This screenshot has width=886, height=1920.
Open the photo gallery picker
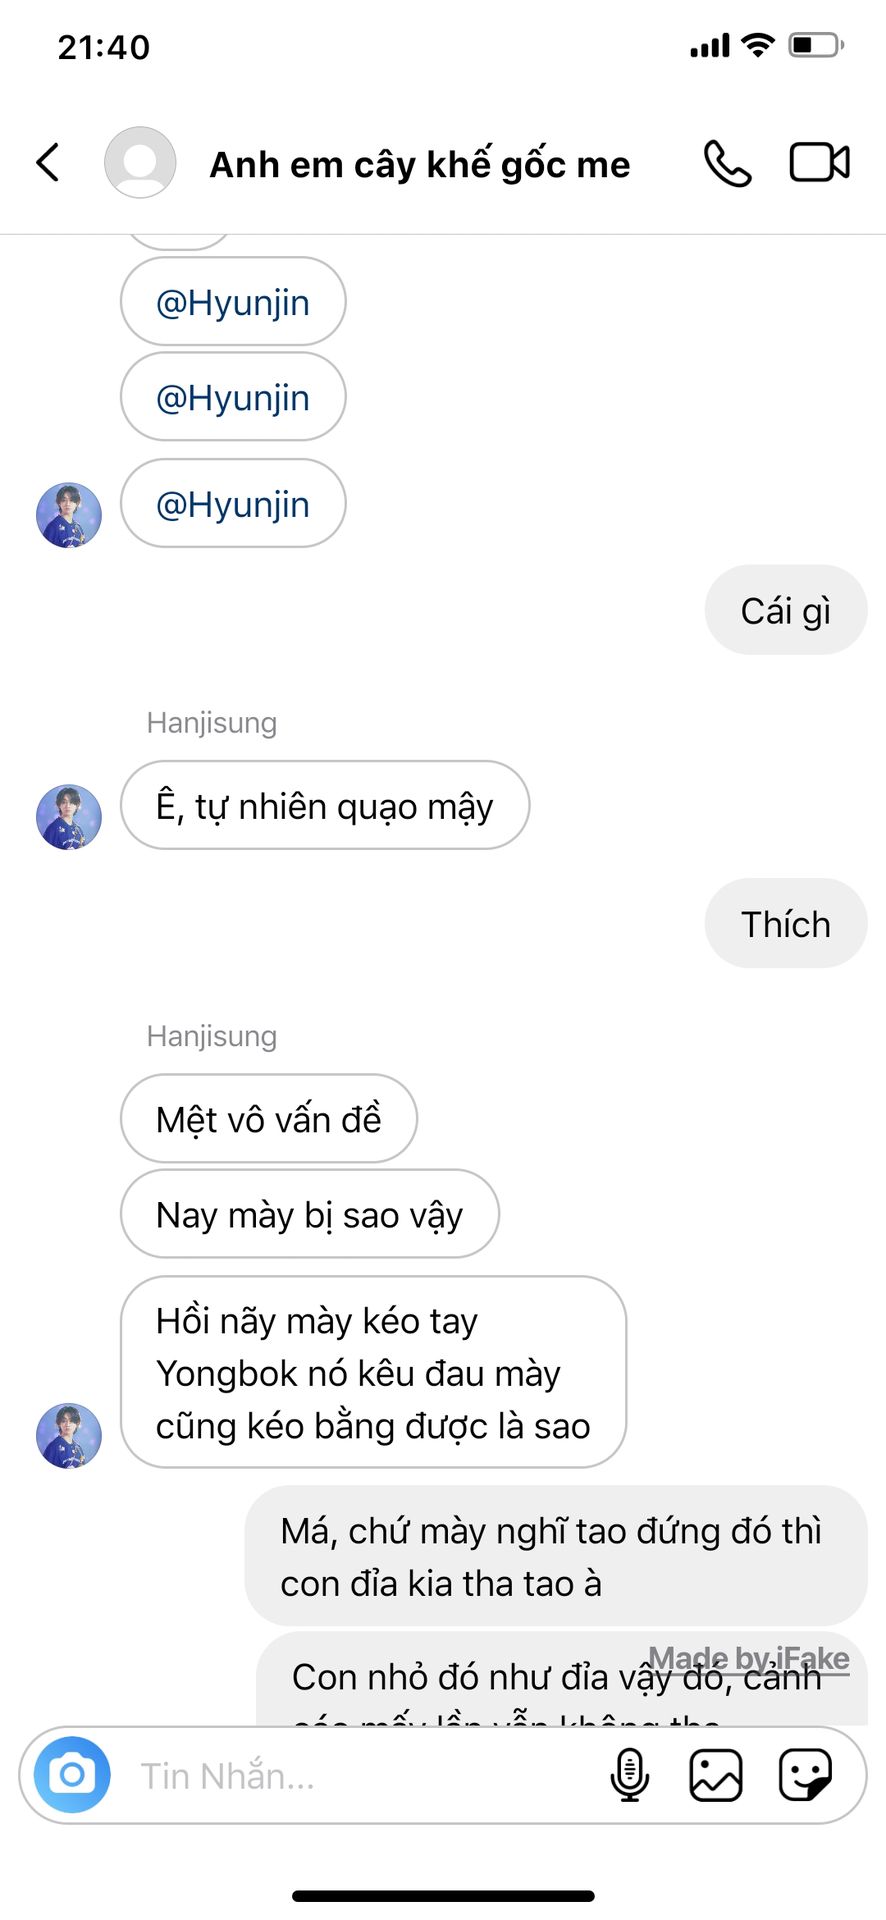pyautogui.click(x=716, y=1775)
